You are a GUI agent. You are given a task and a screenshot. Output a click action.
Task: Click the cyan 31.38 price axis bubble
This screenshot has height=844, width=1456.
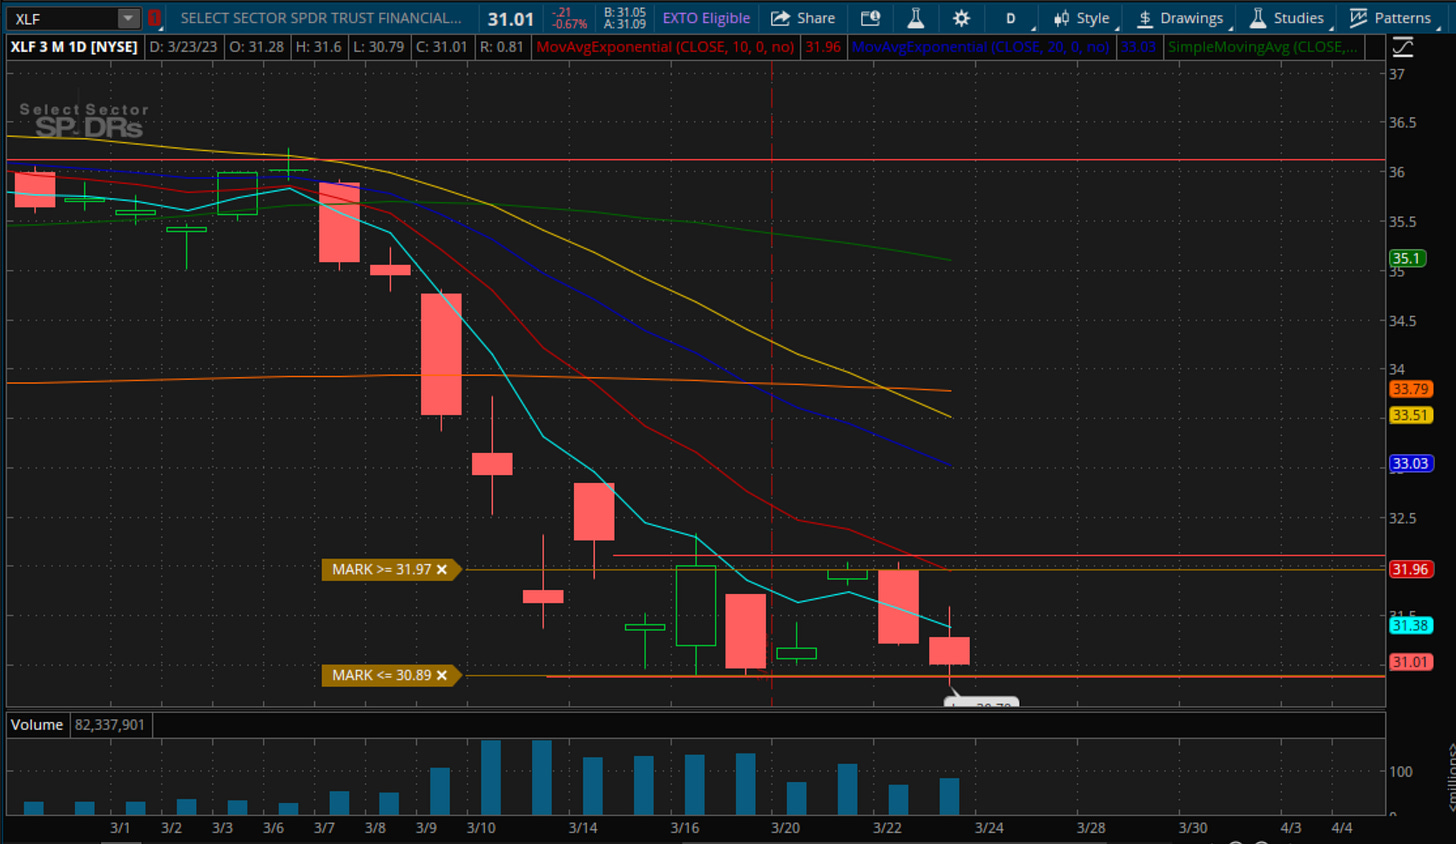tap(1410, 625)
